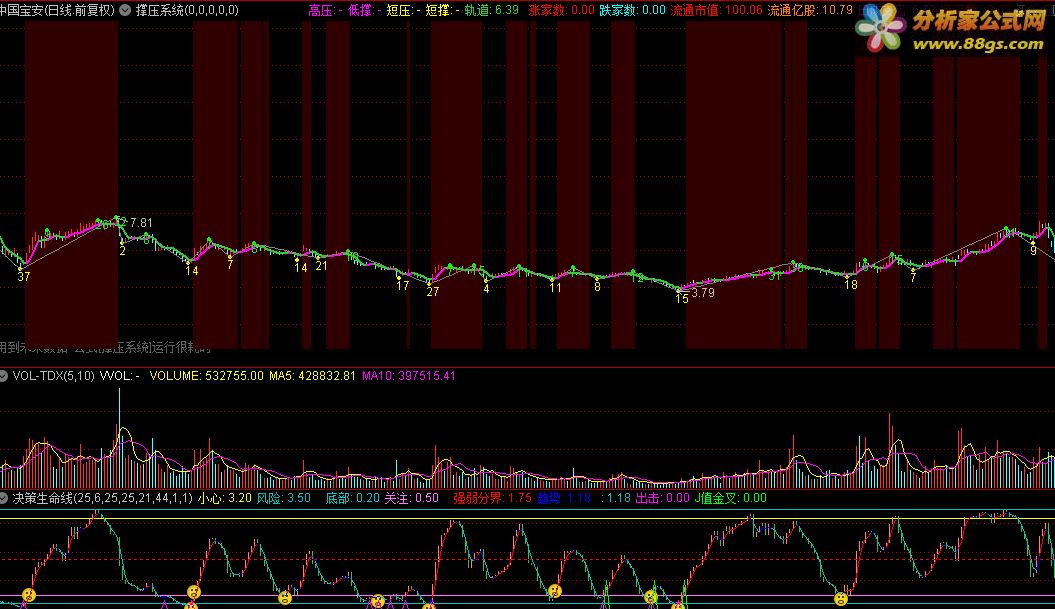The height and width of the screenshot is (609, 1055).
Task: Collapse the VOL-TDX indicator panel arrow
Action: 5,376
